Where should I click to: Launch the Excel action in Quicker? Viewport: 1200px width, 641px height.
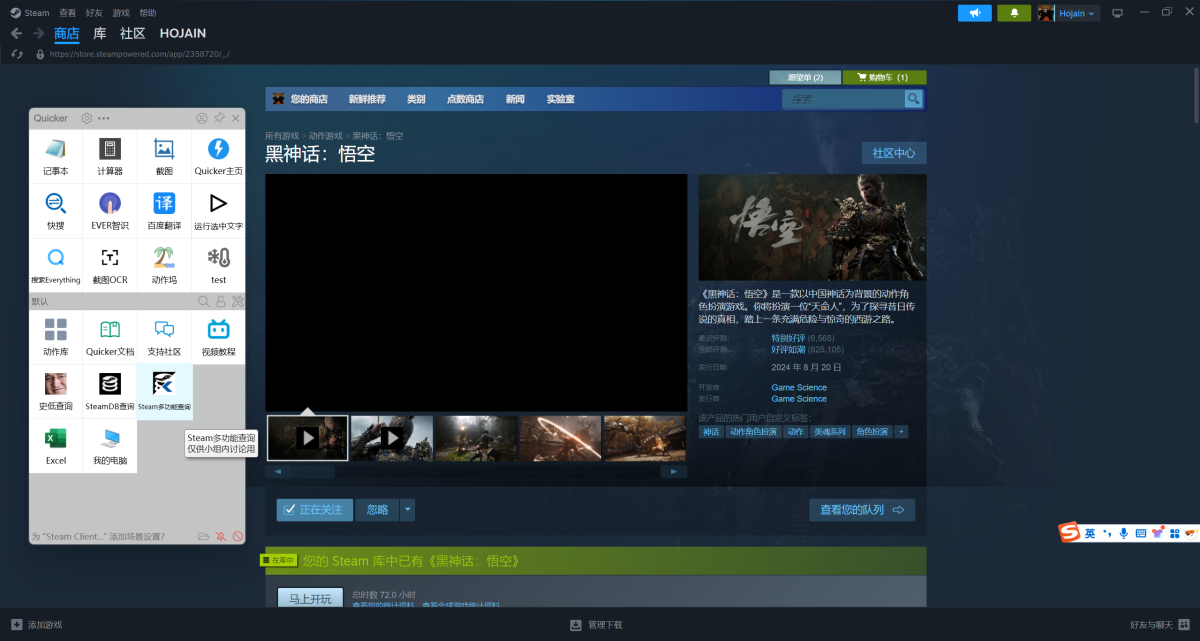click(56, 446)
